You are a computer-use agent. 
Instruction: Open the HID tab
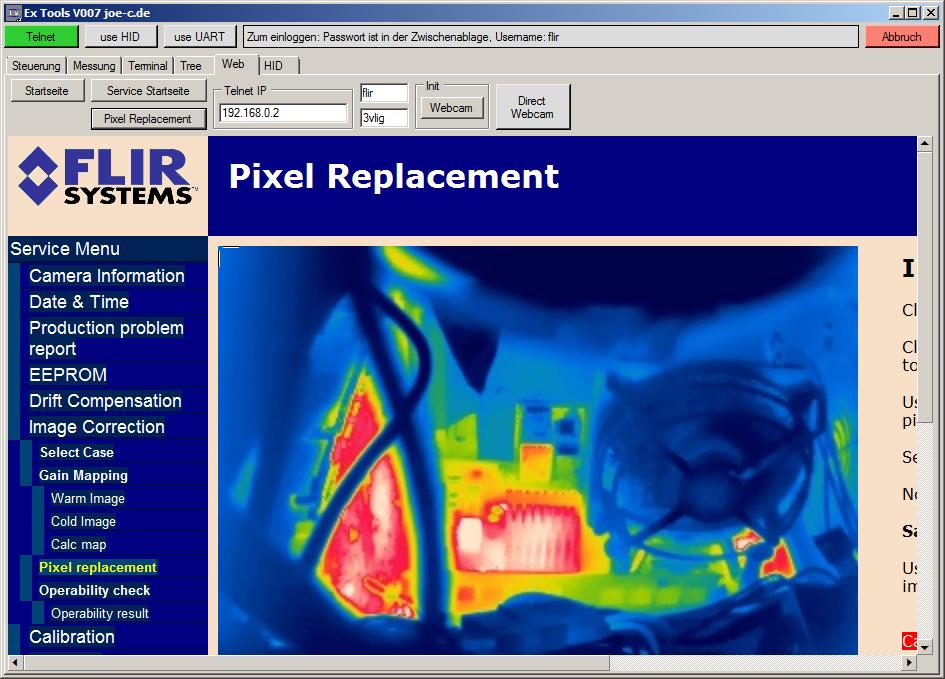tap(273, 66)
